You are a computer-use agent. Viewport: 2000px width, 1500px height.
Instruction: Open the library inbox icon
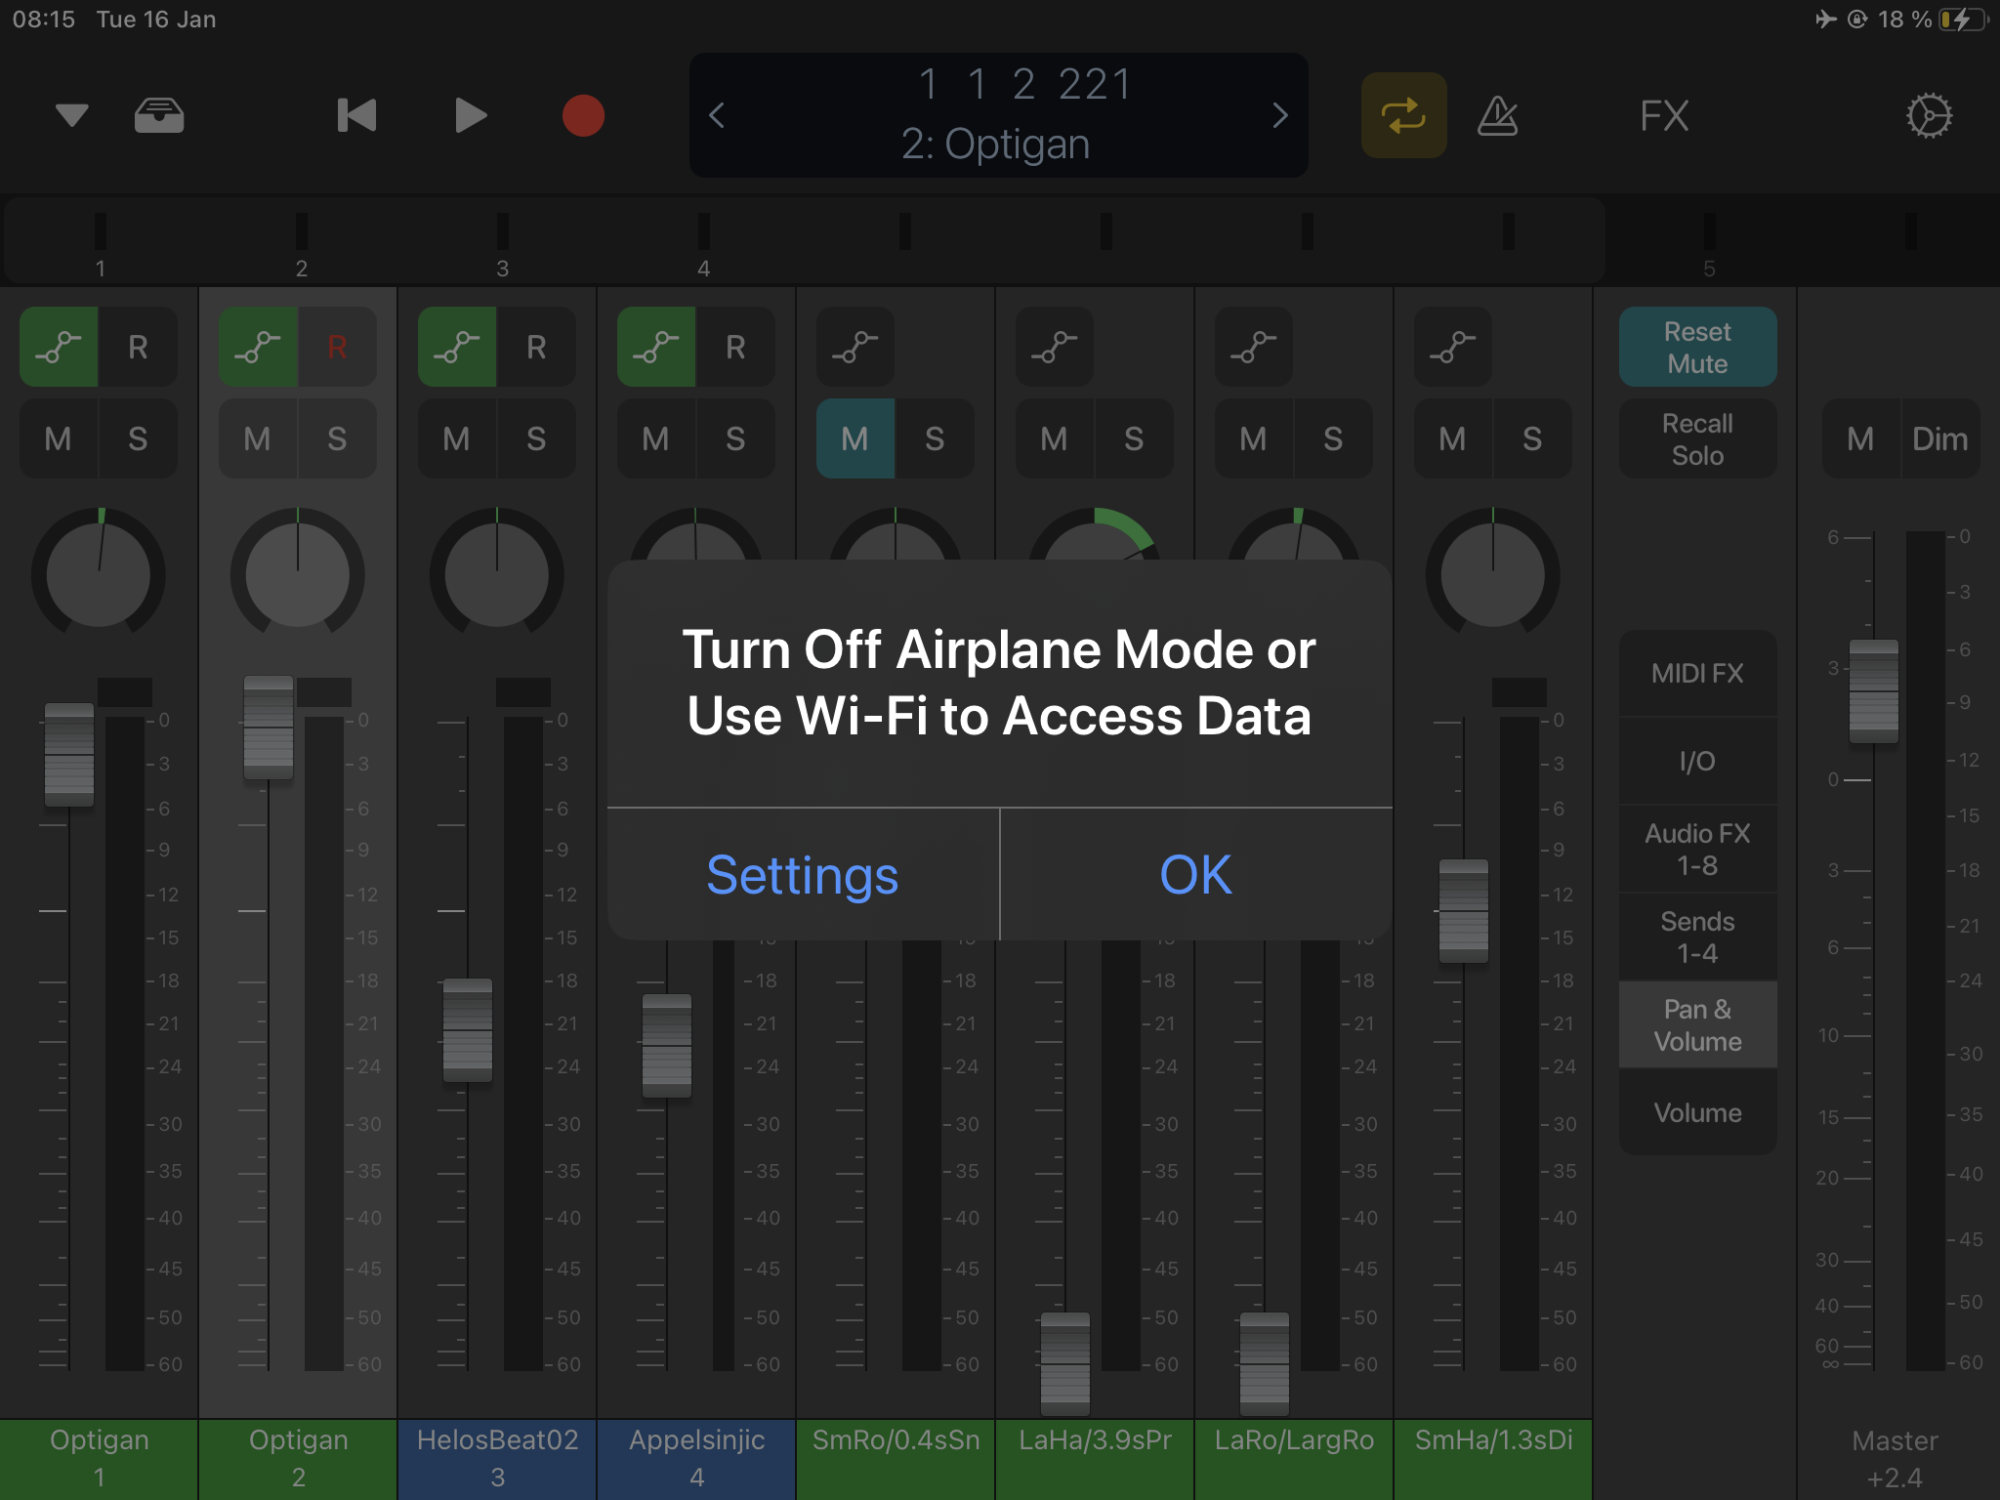159,116
